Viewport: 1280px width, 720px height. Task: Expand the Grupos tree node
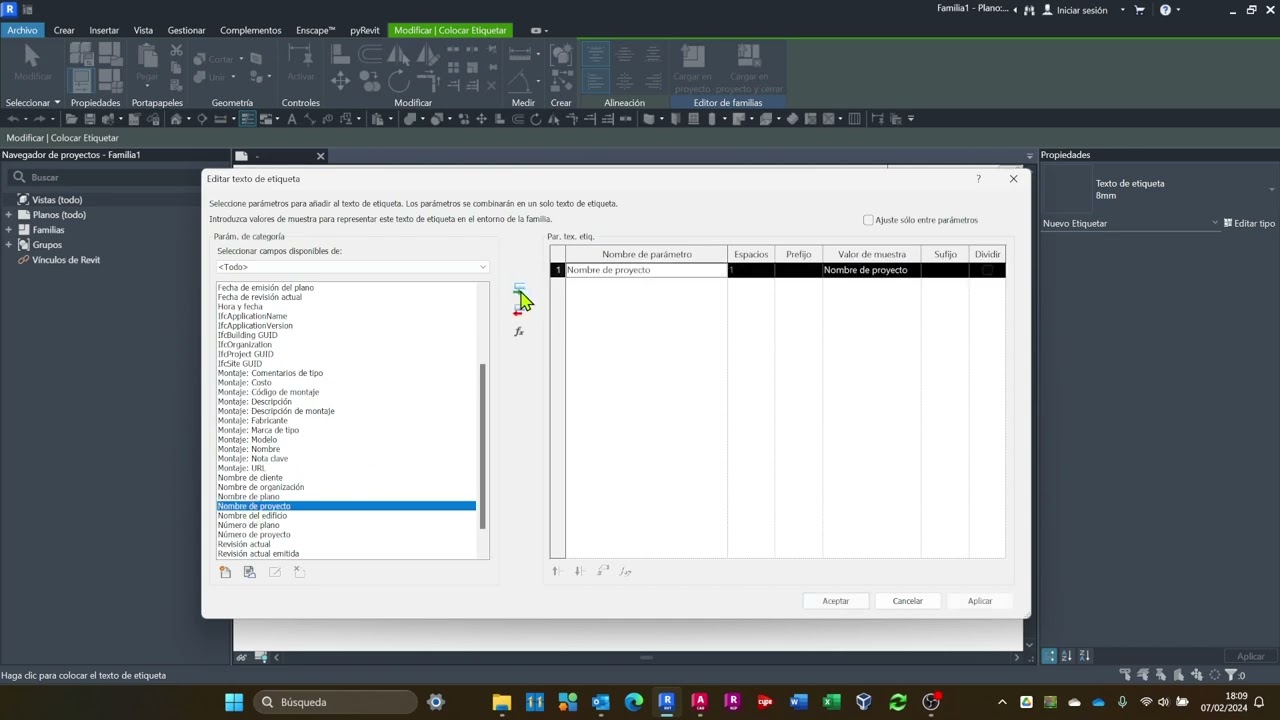tap(9, 245)
